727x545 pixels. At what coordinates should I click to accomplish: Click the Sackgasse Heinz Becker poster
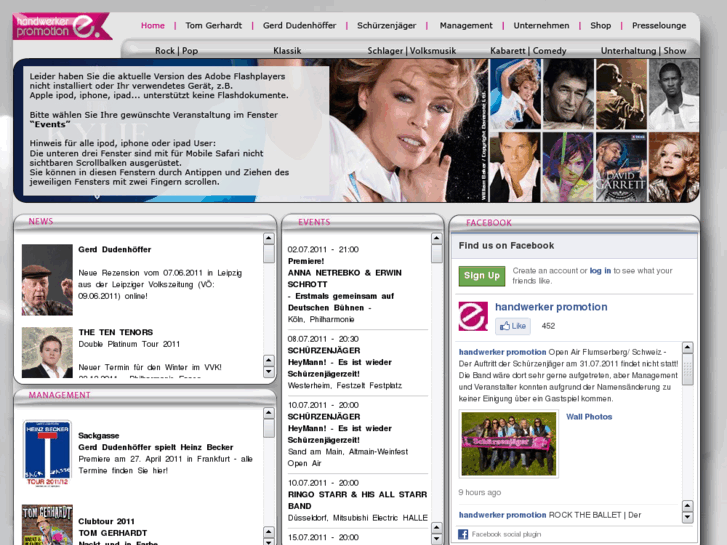(x=47, y=453)
